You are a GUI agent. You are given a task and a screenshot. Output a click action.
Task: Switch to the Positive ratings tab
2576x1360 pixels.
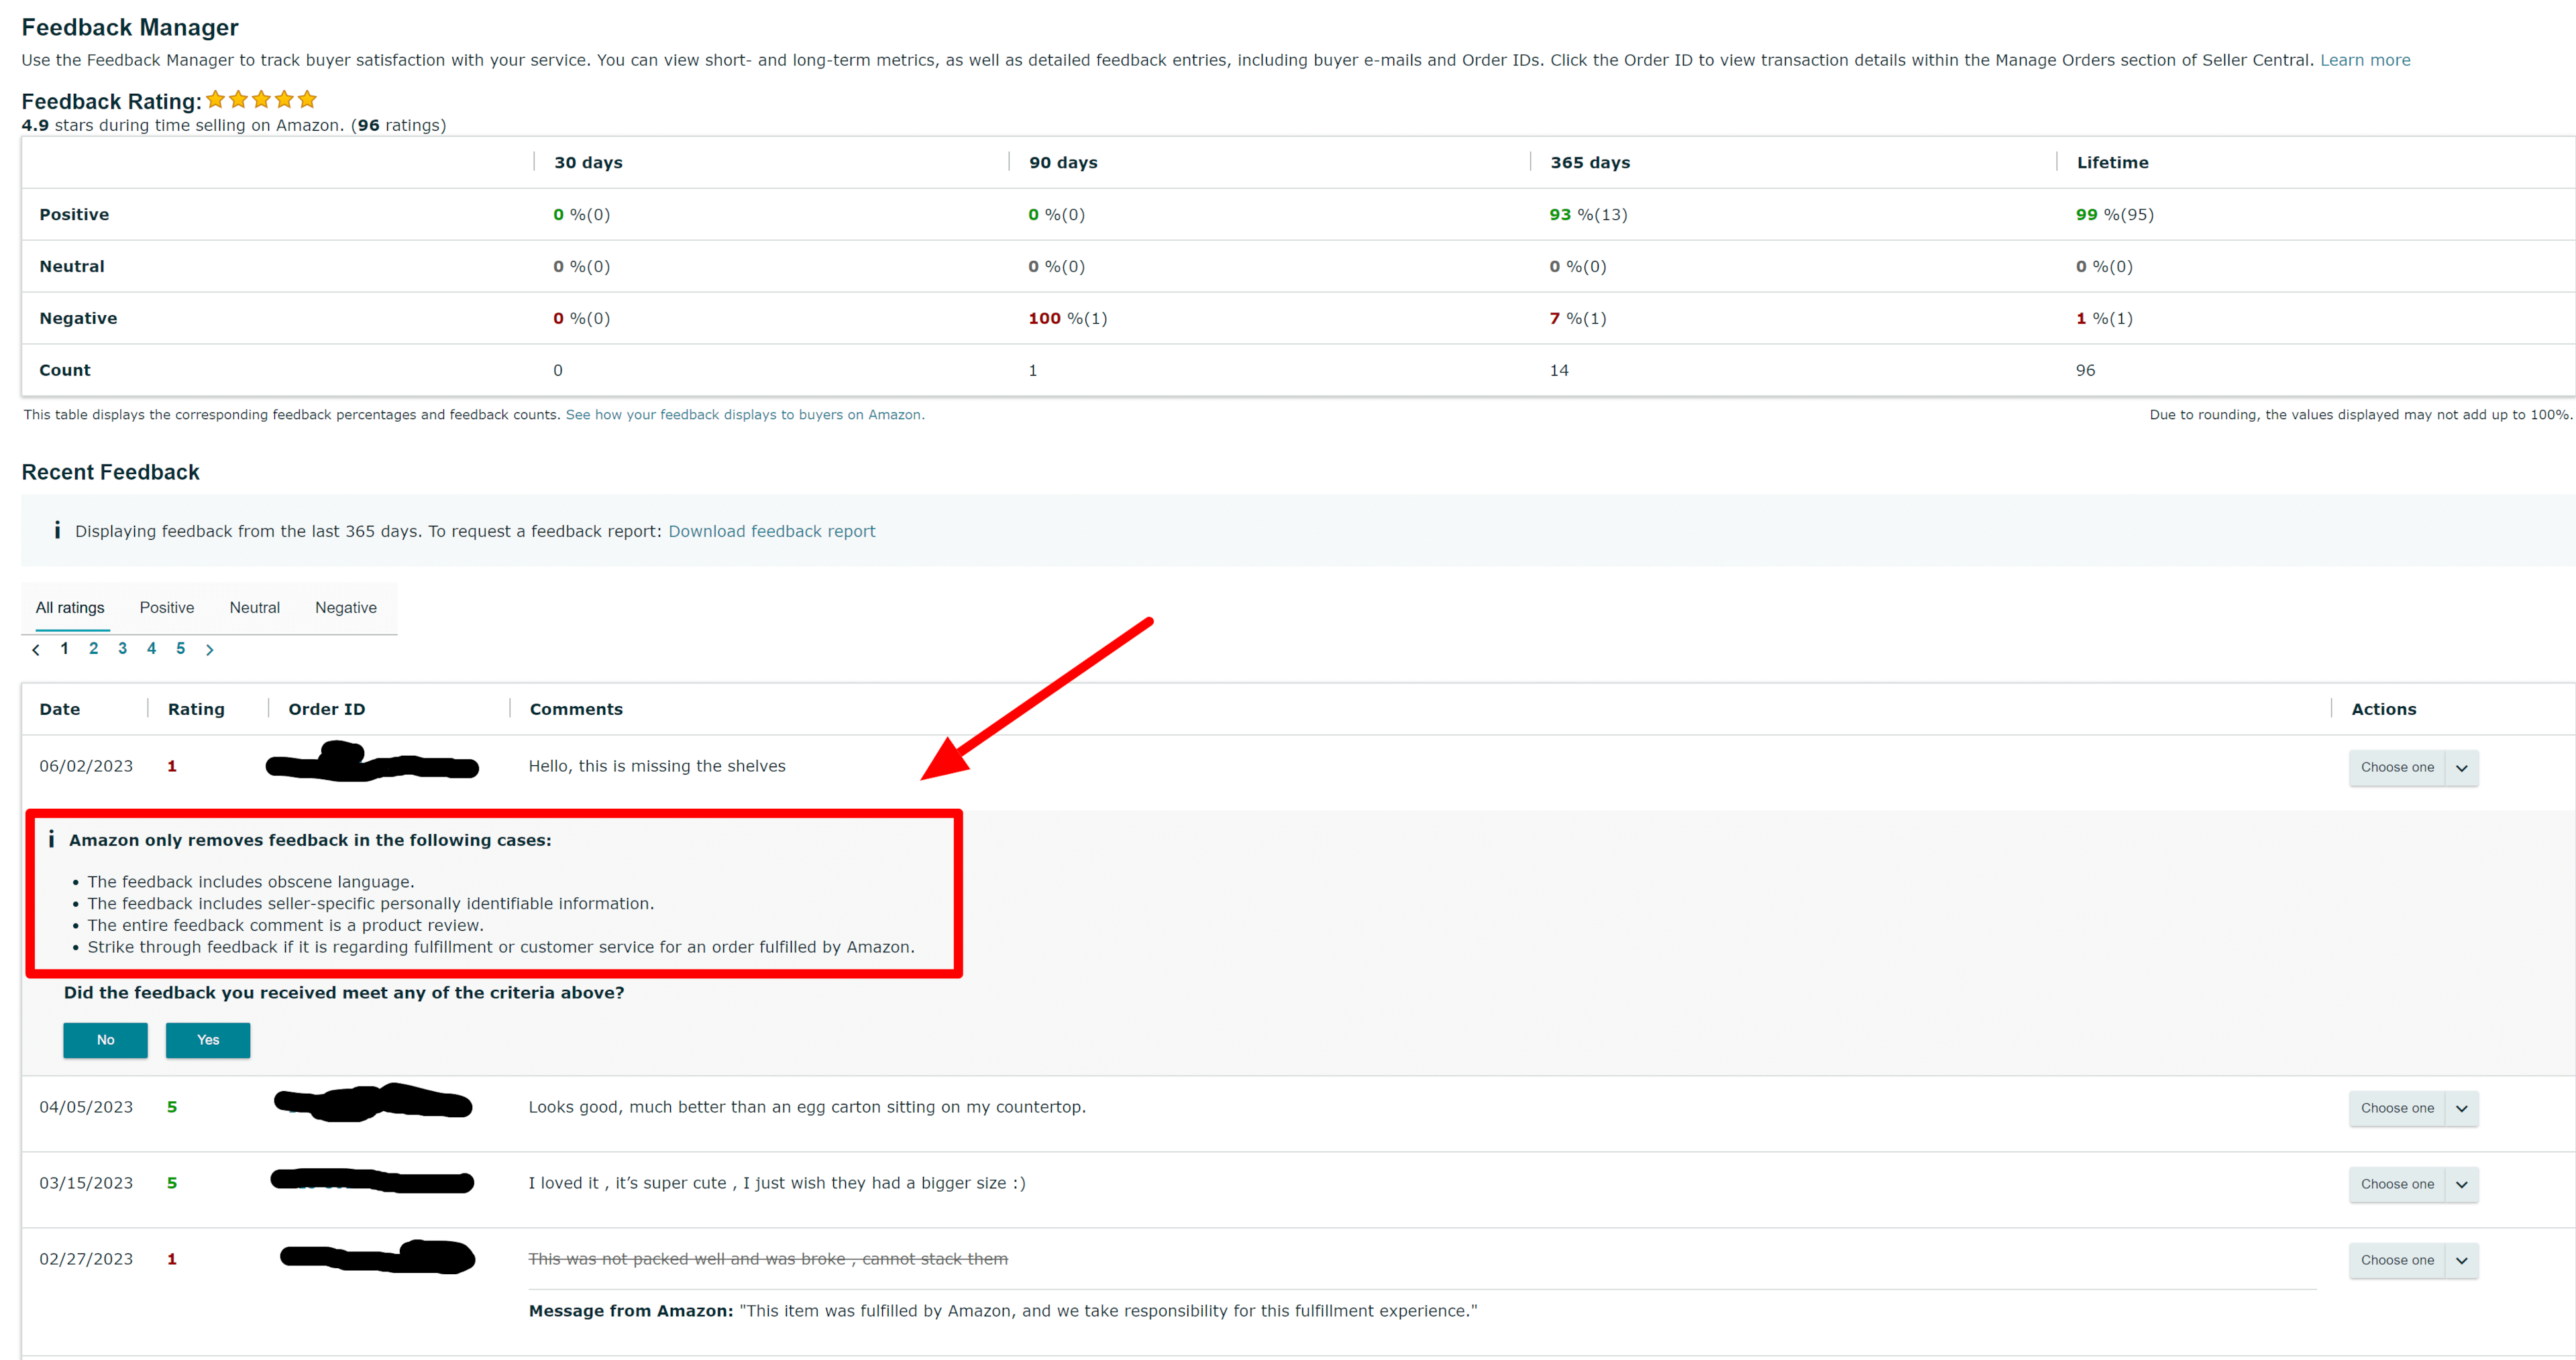pyautogui.click(x=167, y=607)
